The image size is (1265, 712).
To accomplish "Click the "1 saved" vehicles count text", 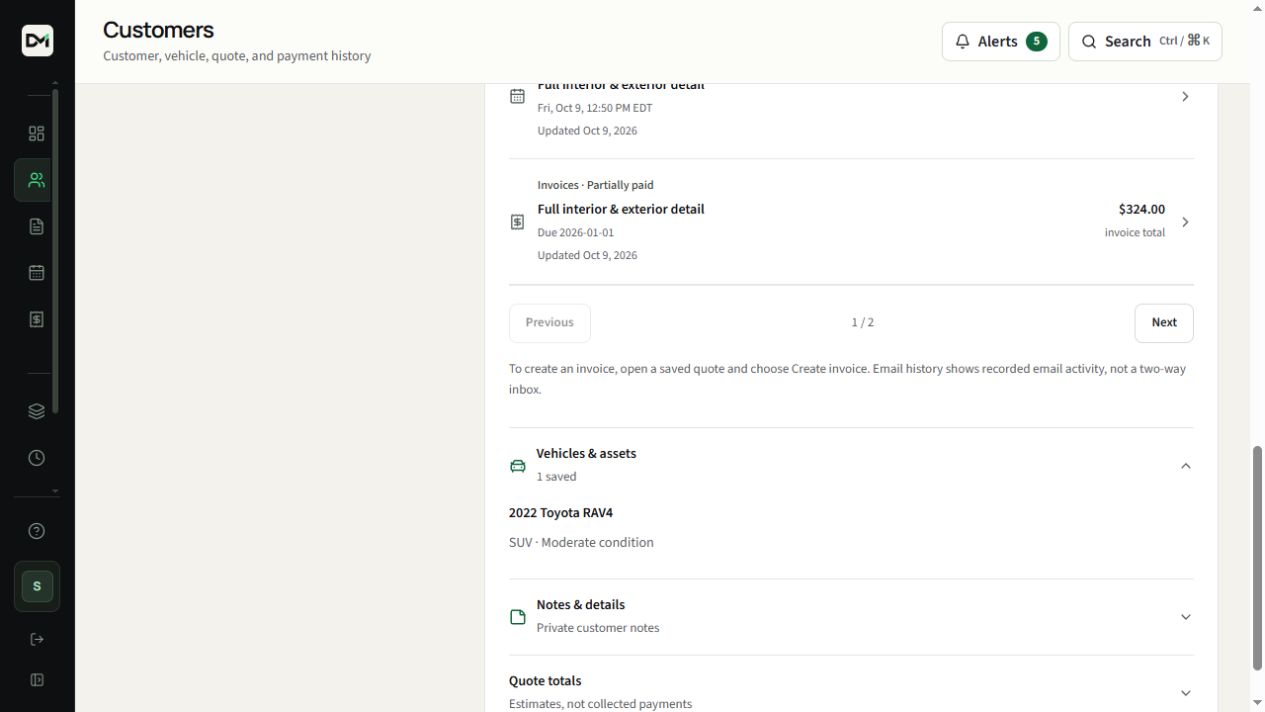I will click(556, 477).
